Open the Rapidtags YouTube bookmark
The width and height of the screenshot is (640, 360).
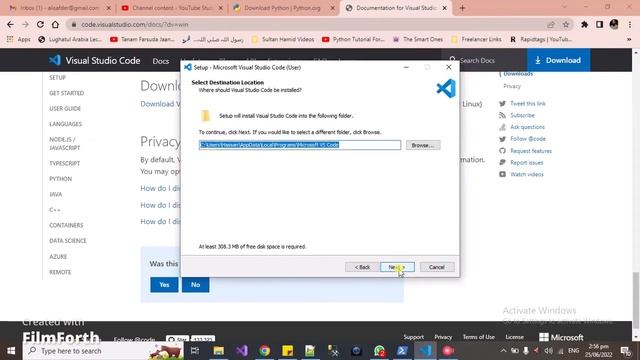tap(541, 39)
